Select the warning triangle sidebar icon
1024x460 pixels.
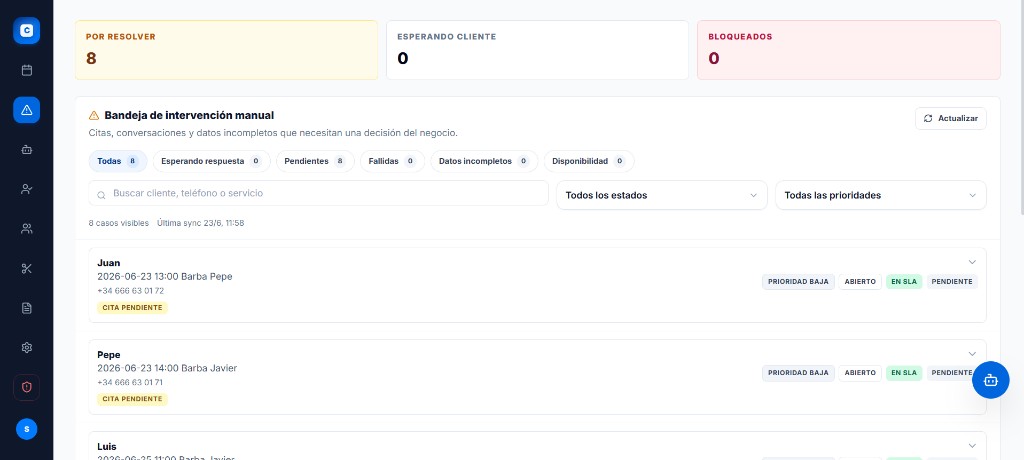(x=26, y=110)
